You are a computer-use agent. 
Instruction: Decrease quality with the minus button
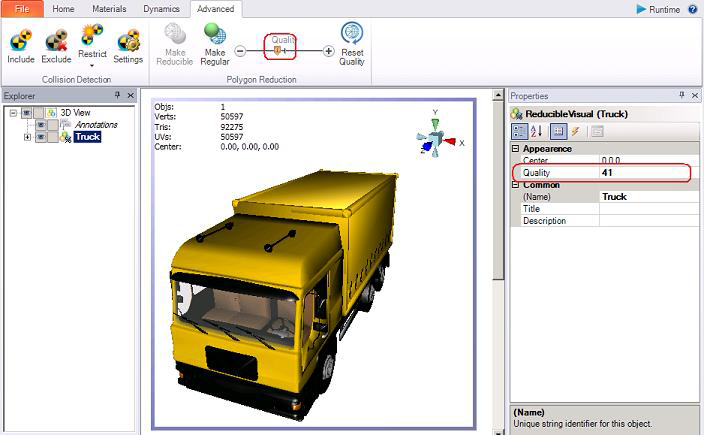[x=240, y=51]
